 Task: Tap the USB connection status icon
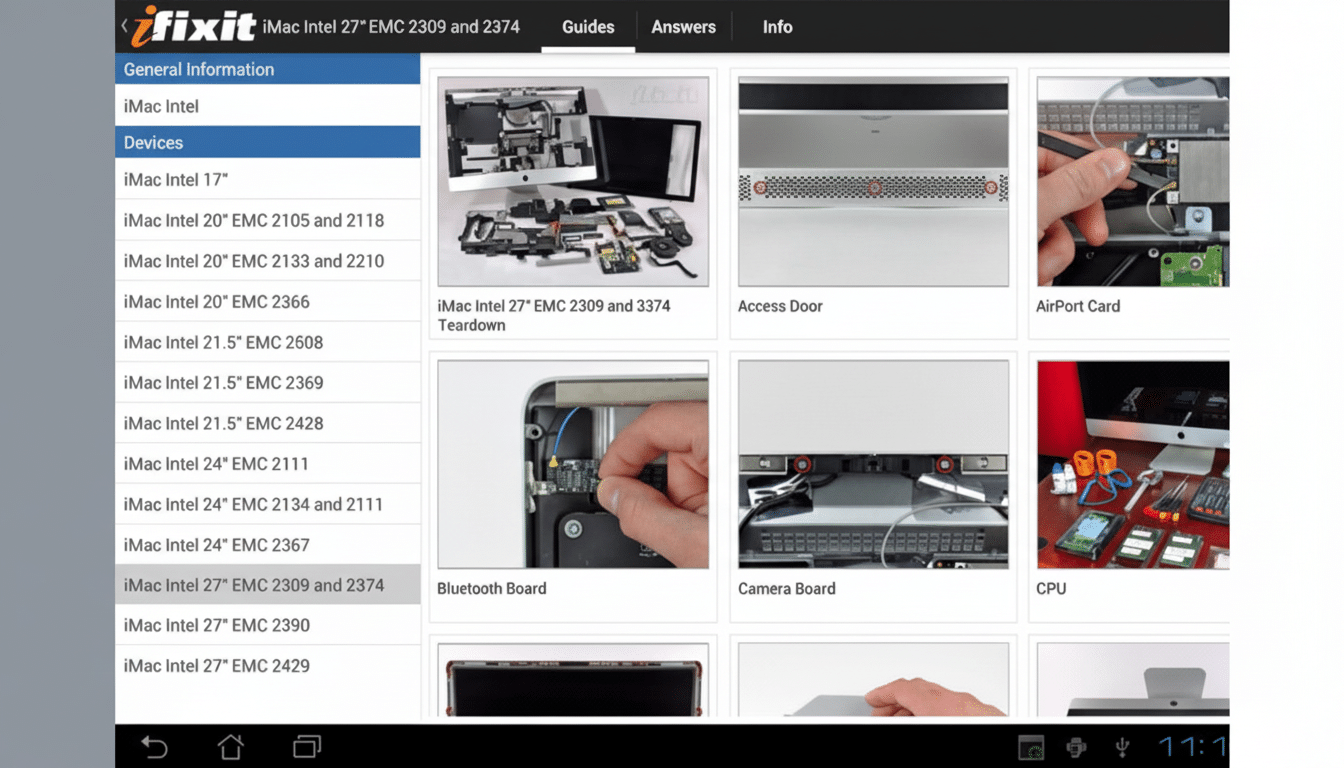coord(1122,745)
